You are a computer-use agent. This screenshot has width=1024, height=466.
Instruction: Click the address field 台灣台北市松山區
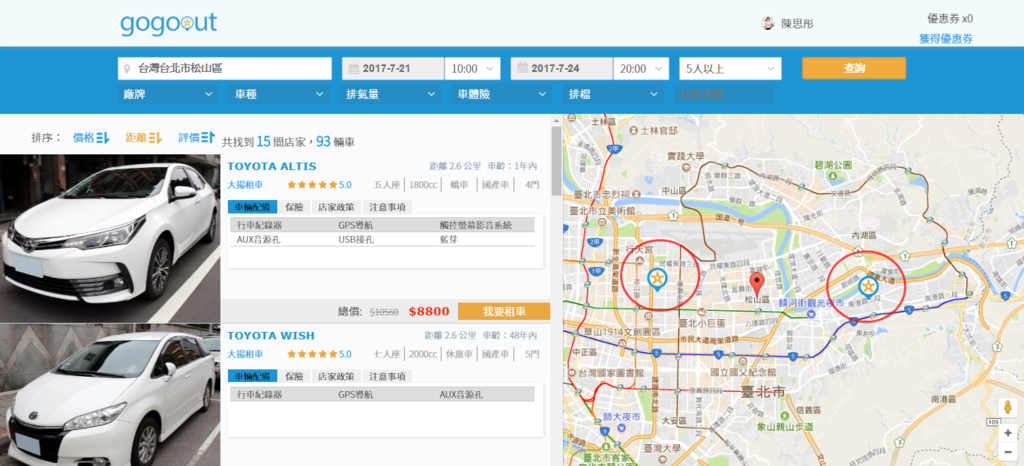tap(225, 69)
